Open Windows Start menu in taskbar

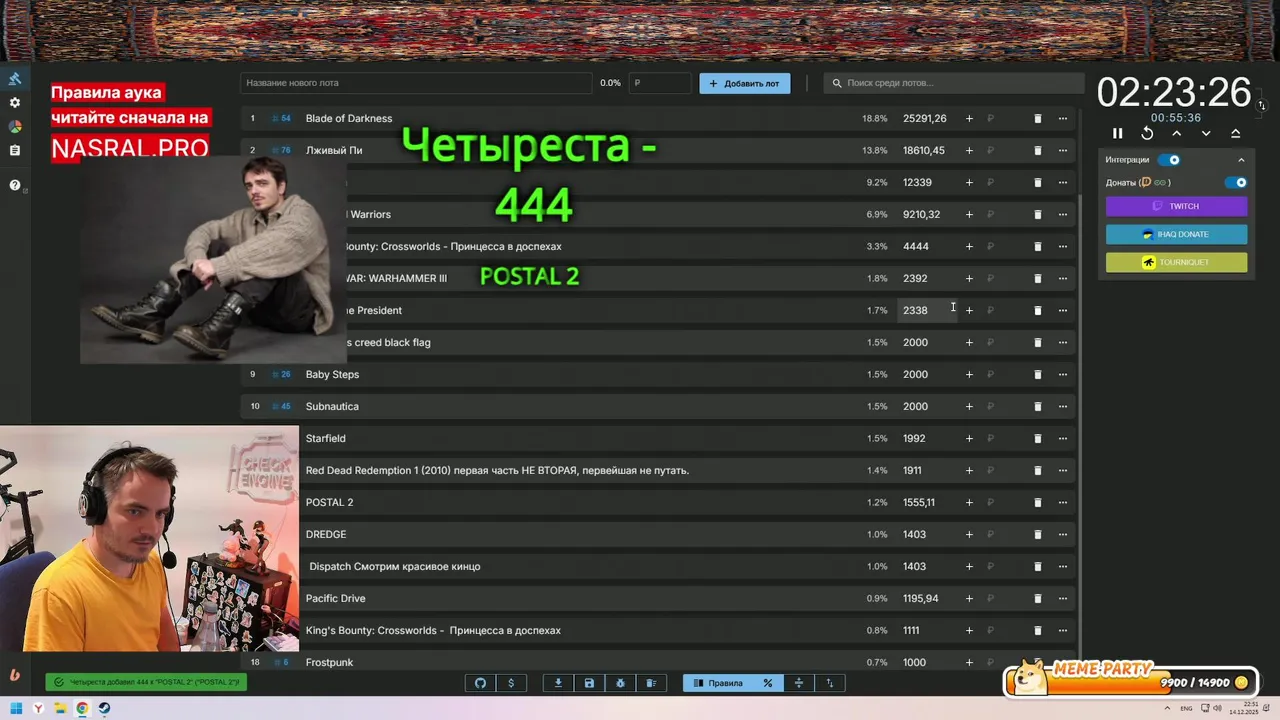(x=16, y=709)
